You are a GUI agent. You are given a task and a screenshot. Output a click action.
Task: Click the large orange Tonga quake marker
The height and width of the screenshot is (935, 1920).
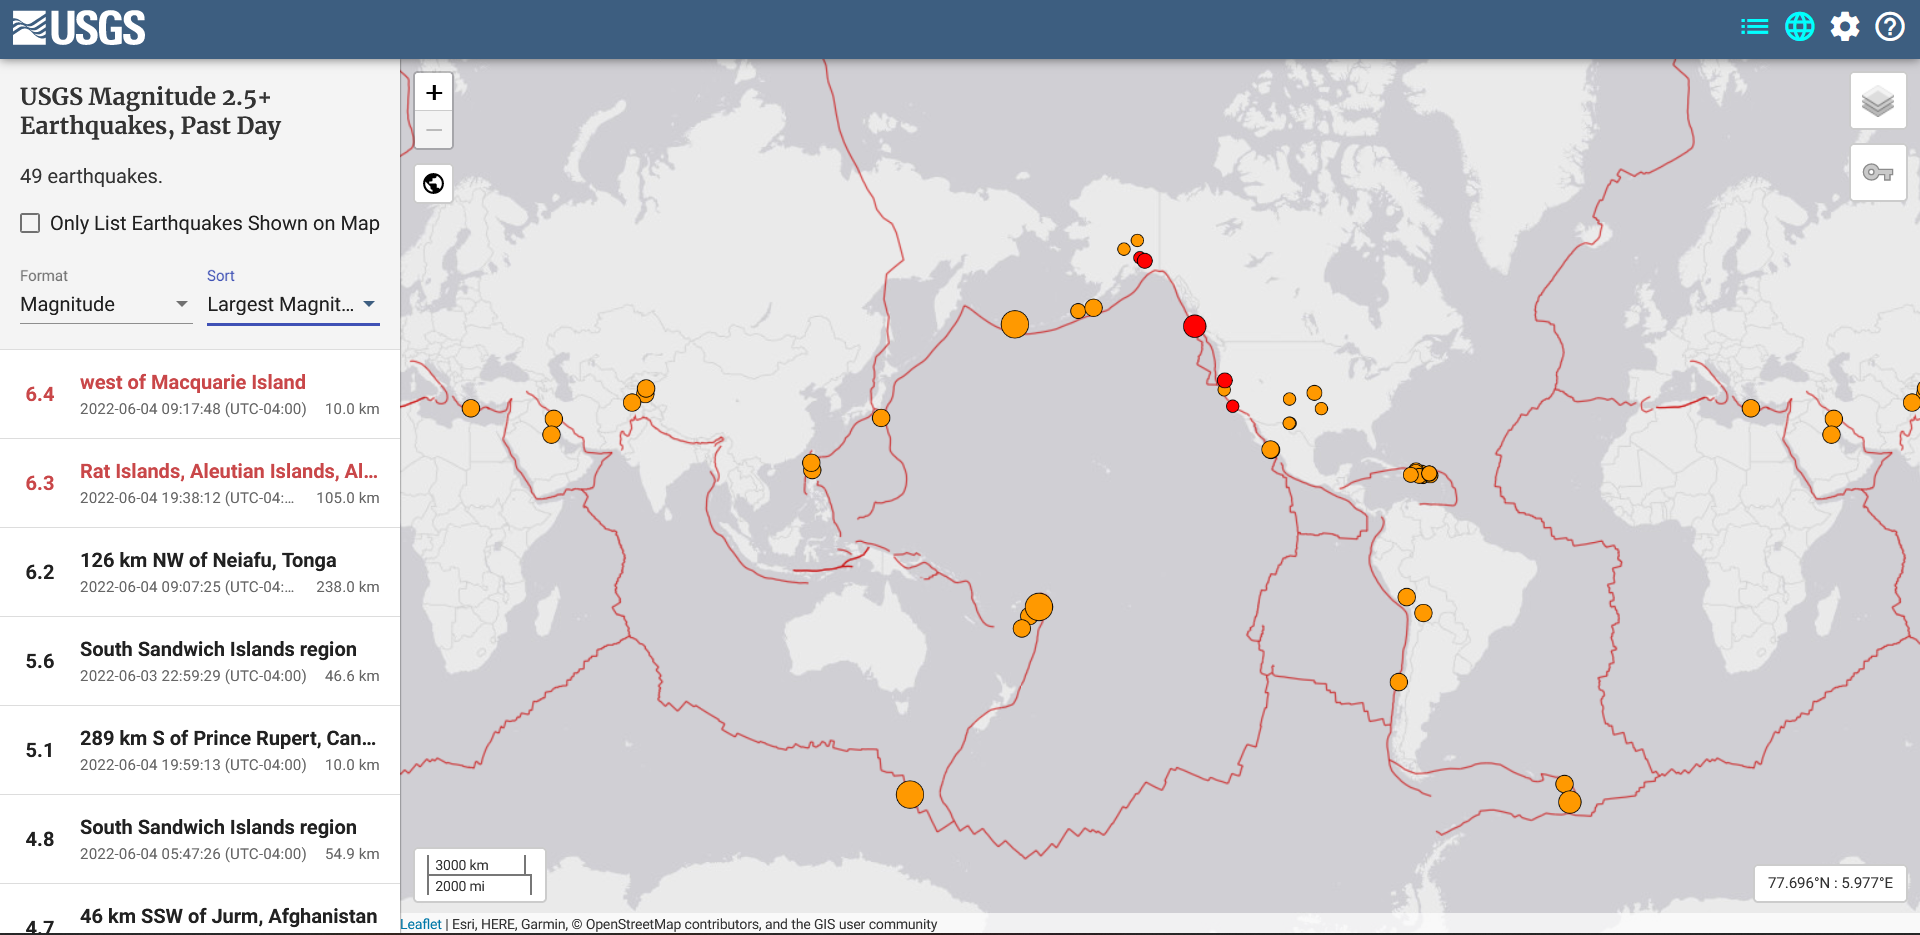click(1039, 607)
